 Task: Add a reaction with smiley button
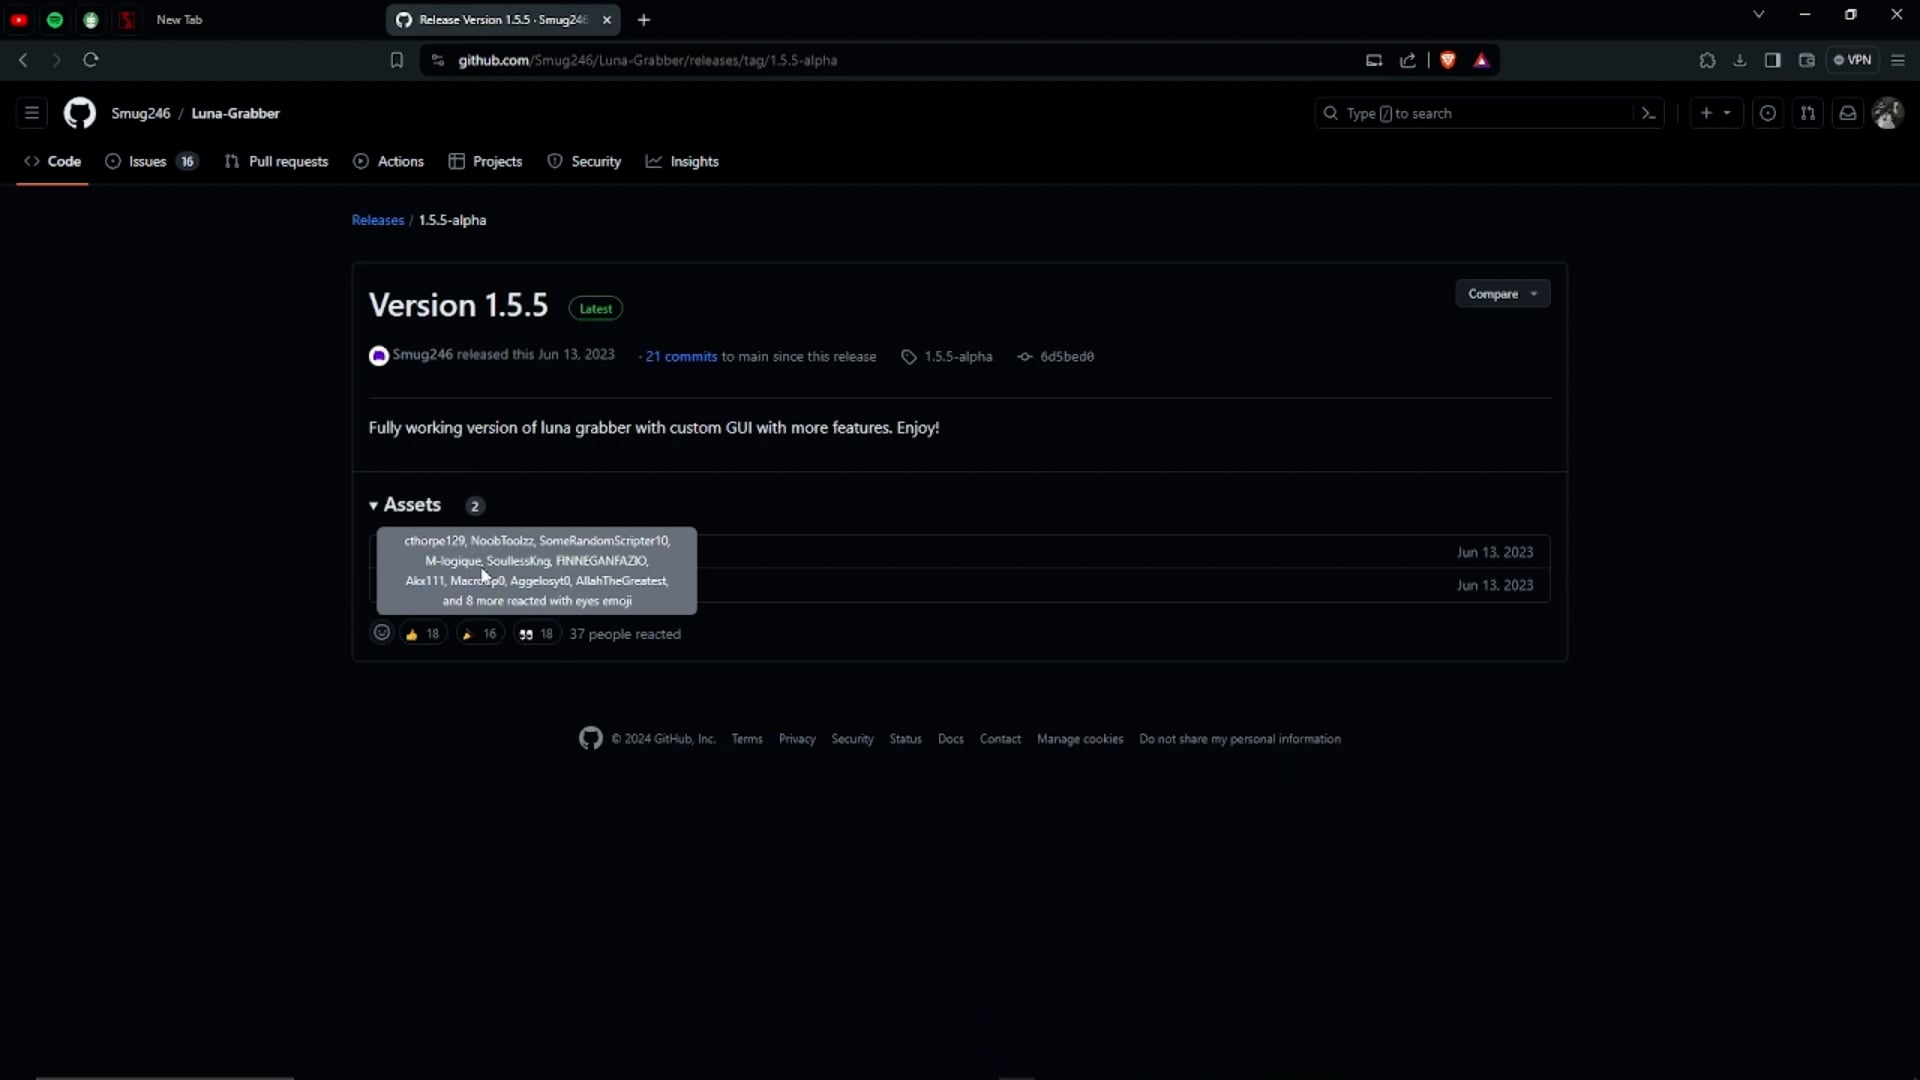tap(381, 633)
